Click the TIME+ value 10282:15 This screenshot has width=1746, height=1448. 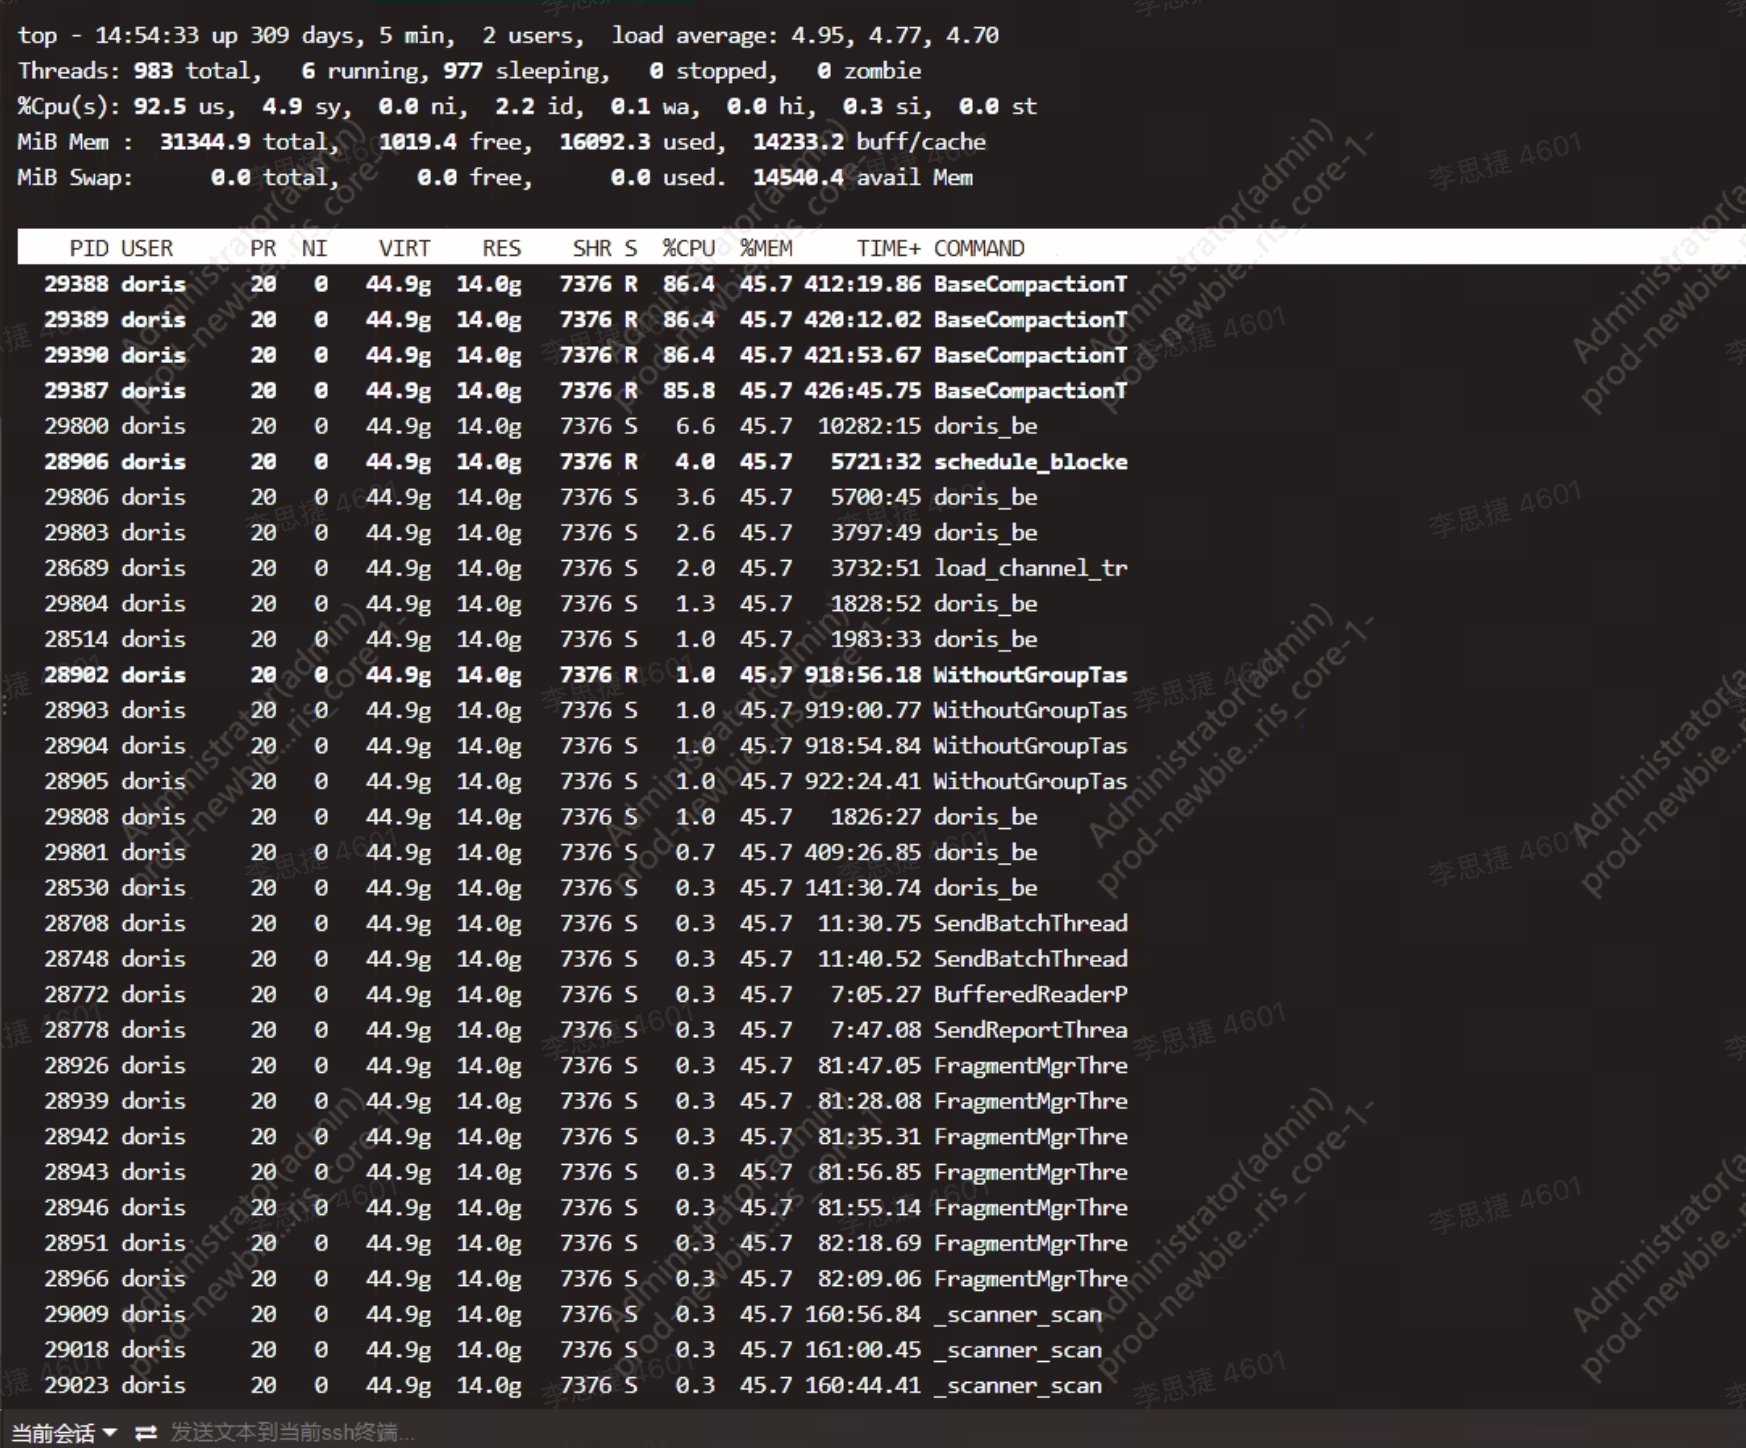pyautogui.click(x=870, y=426)
